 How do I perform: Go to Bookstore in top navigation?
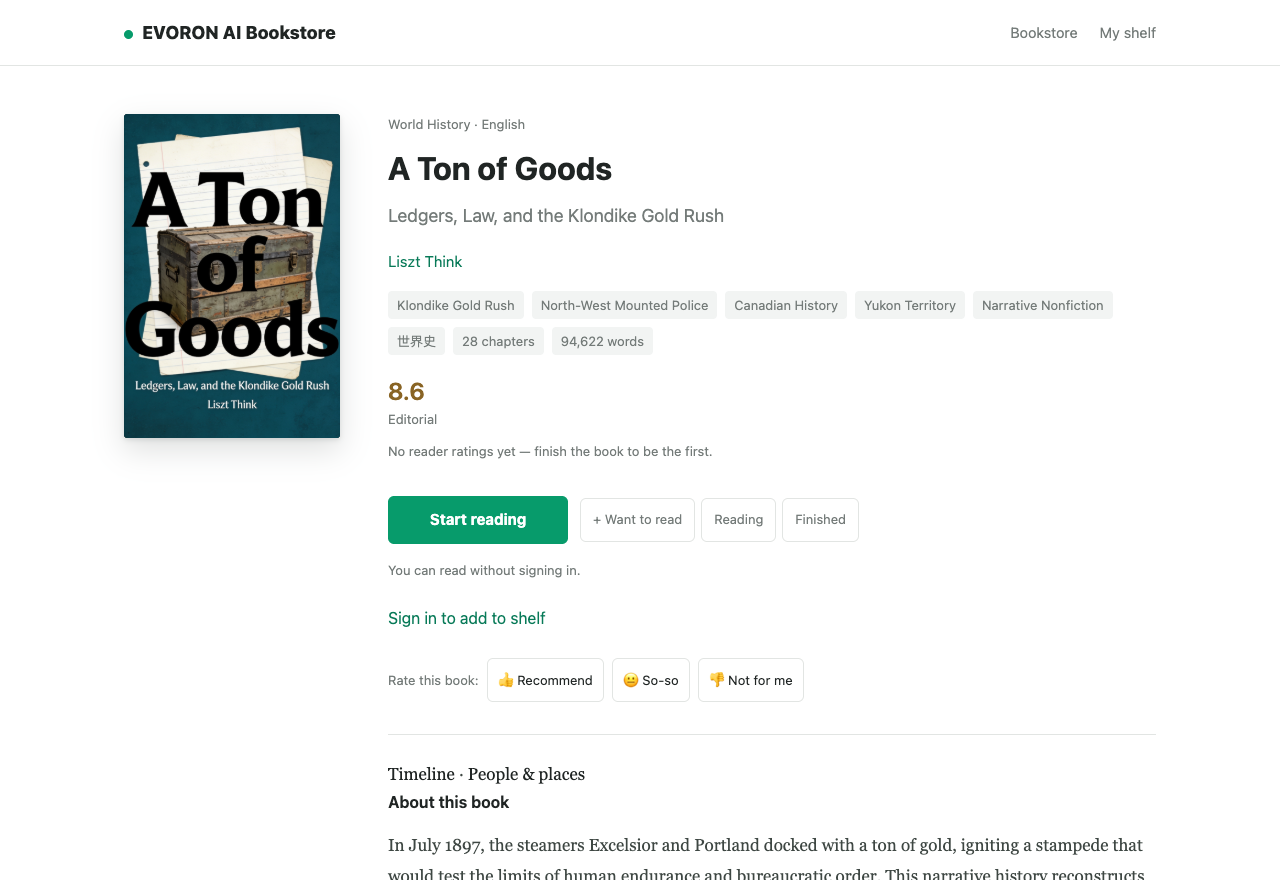click(x=1044, y=33)
